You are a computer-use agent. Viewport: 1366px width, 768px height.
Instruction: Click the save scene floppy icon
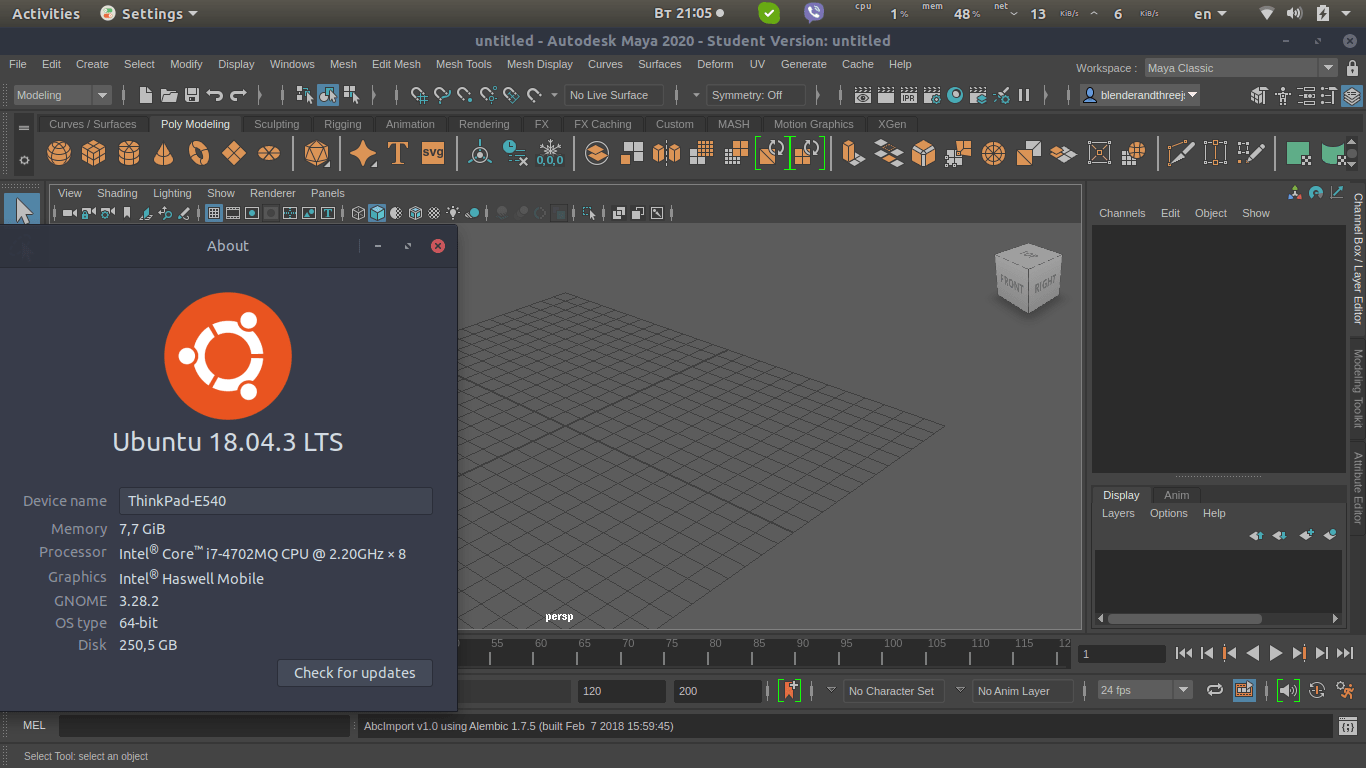point(191,95)
